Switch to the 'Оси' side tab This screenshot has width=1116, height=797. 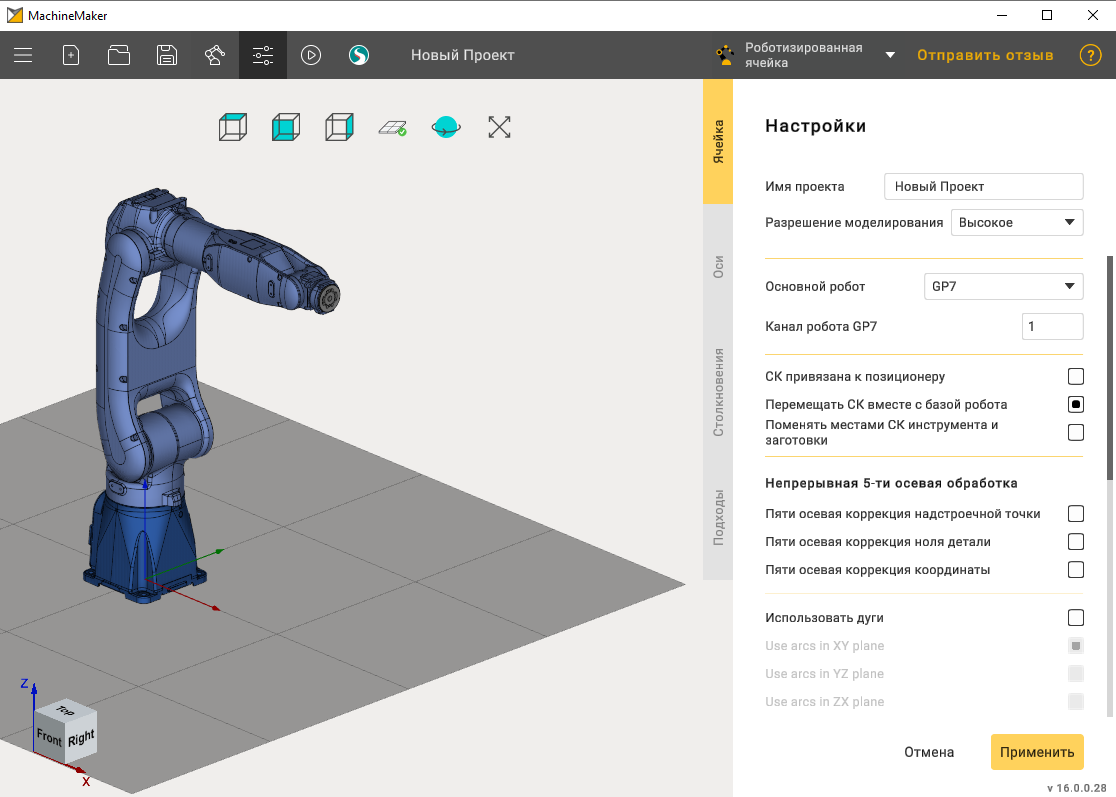tap(718, 267)
